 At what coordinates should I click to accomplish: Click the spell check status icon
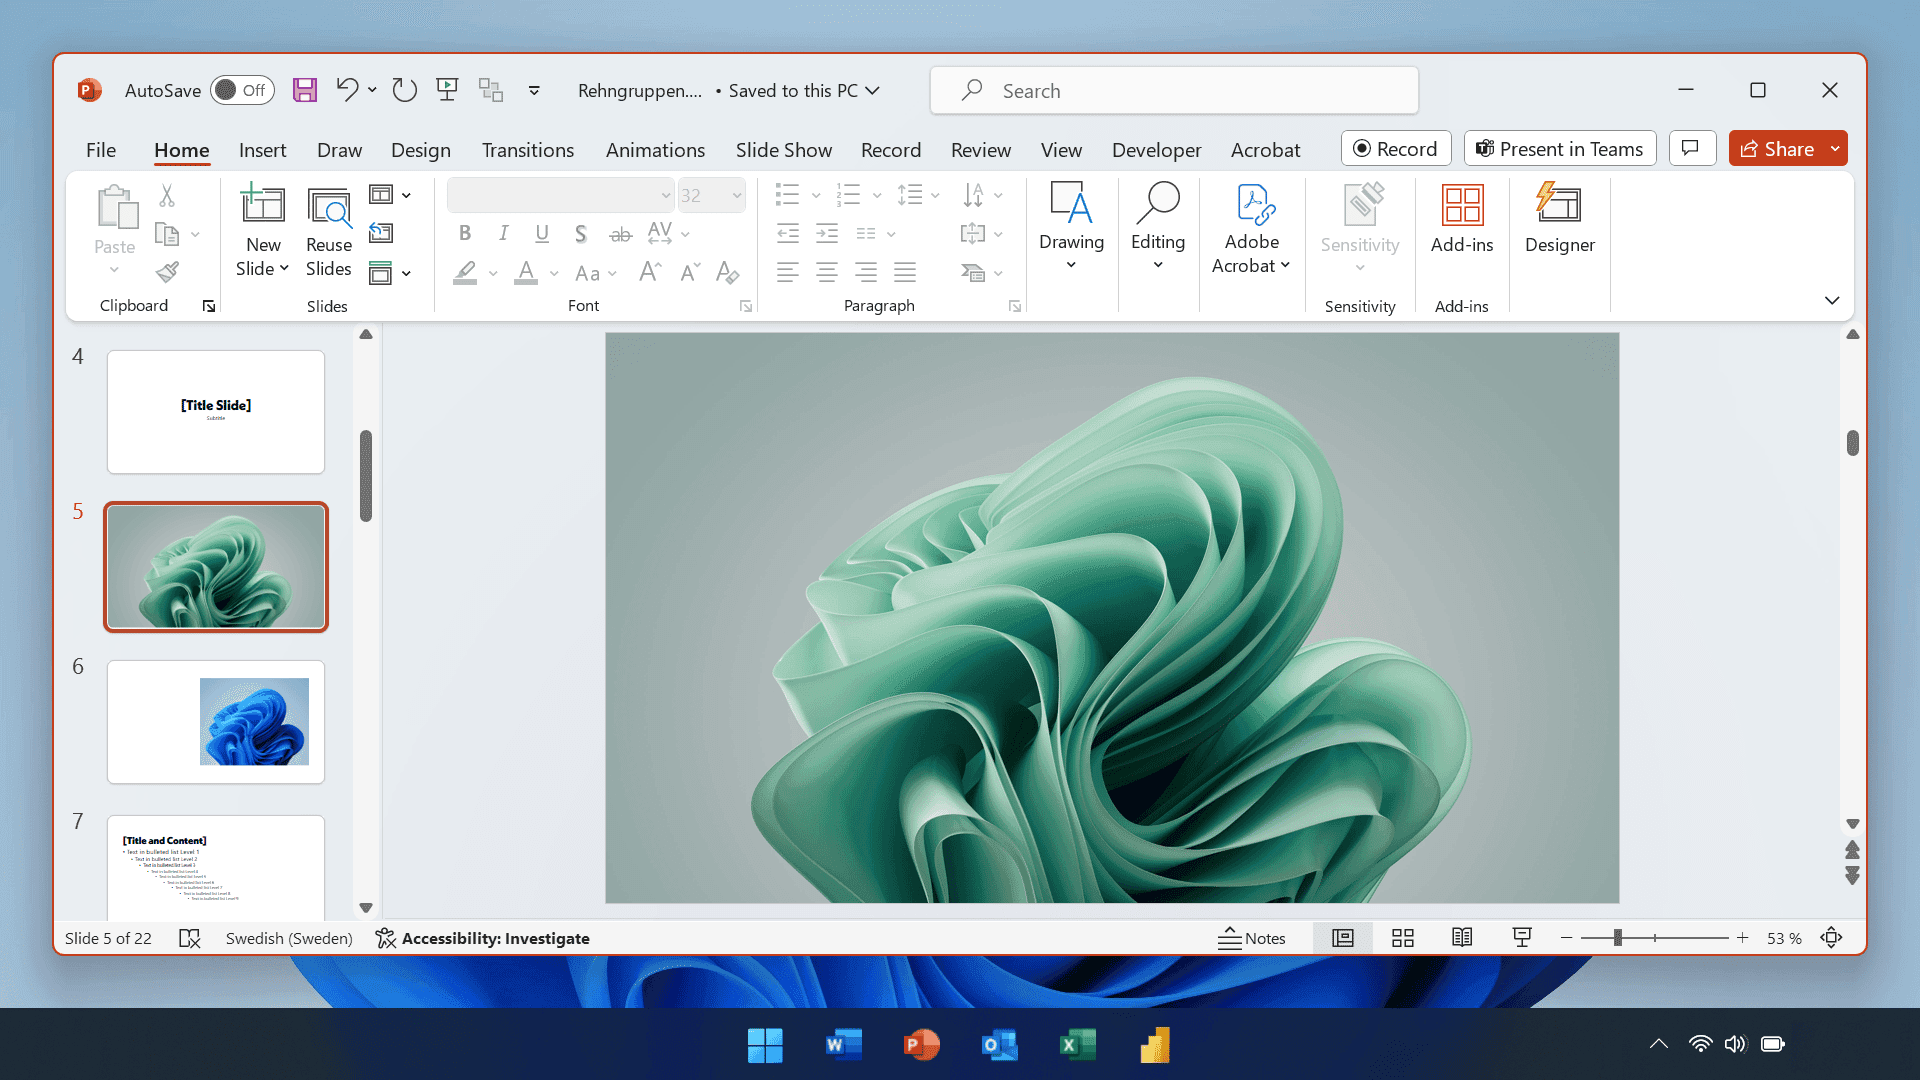tap(189, 938)
